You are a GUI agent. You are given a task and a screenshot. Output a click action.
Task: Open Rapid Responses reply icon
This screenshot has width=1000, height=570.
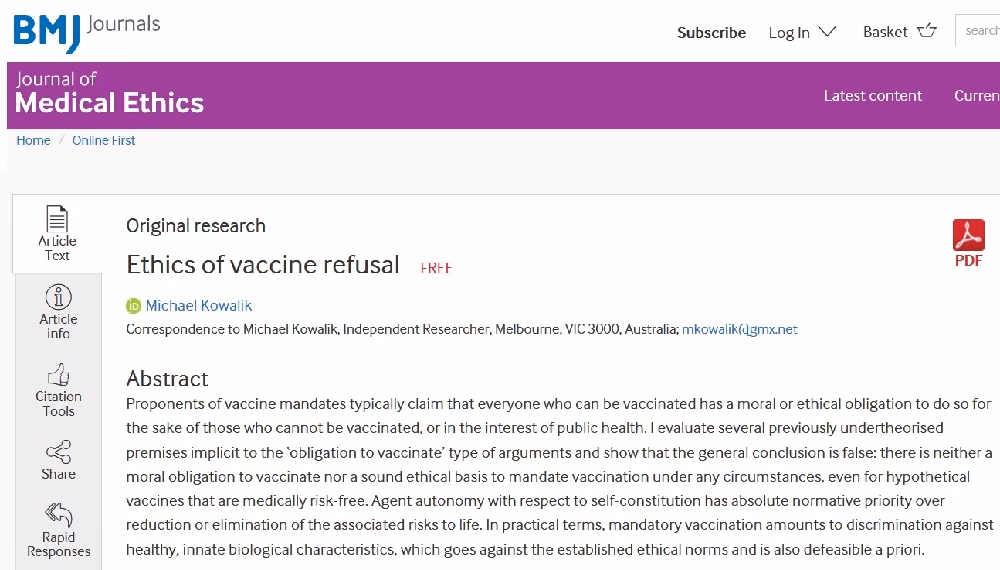pos(59,515)
